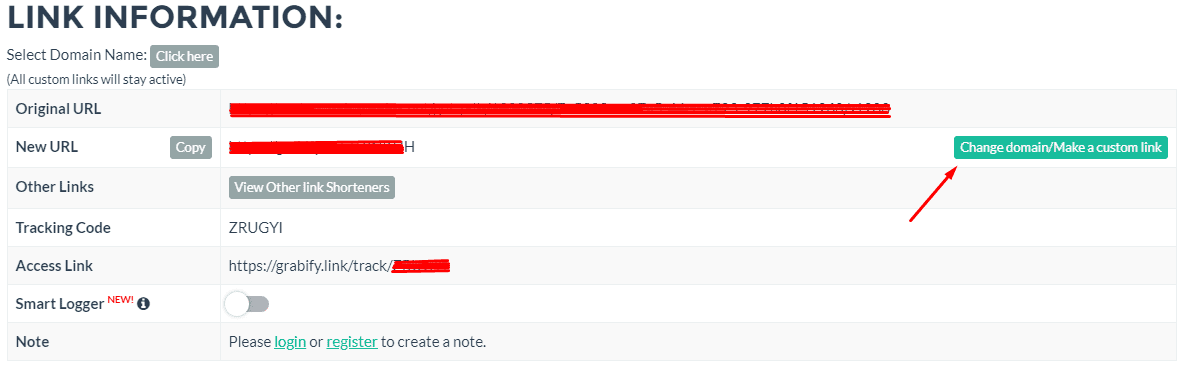
Task: View Other link Shorteners button
Action: tap(312, 187)
